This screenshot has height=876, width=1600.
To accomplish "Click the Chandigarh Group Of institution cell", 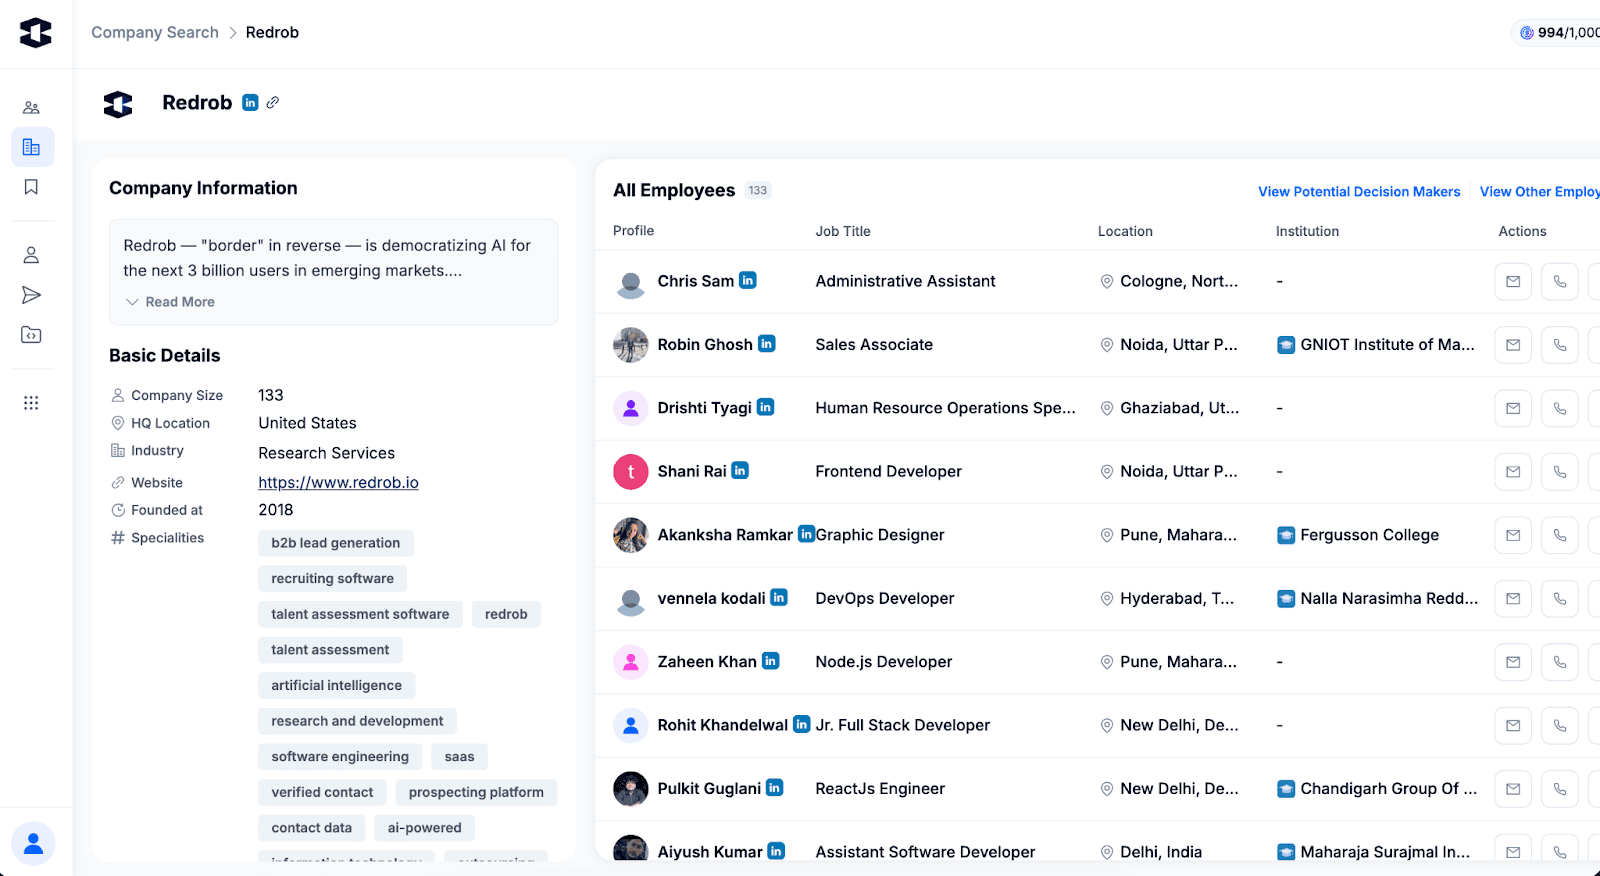I will pyautogui.click(x=1377, y=789).
